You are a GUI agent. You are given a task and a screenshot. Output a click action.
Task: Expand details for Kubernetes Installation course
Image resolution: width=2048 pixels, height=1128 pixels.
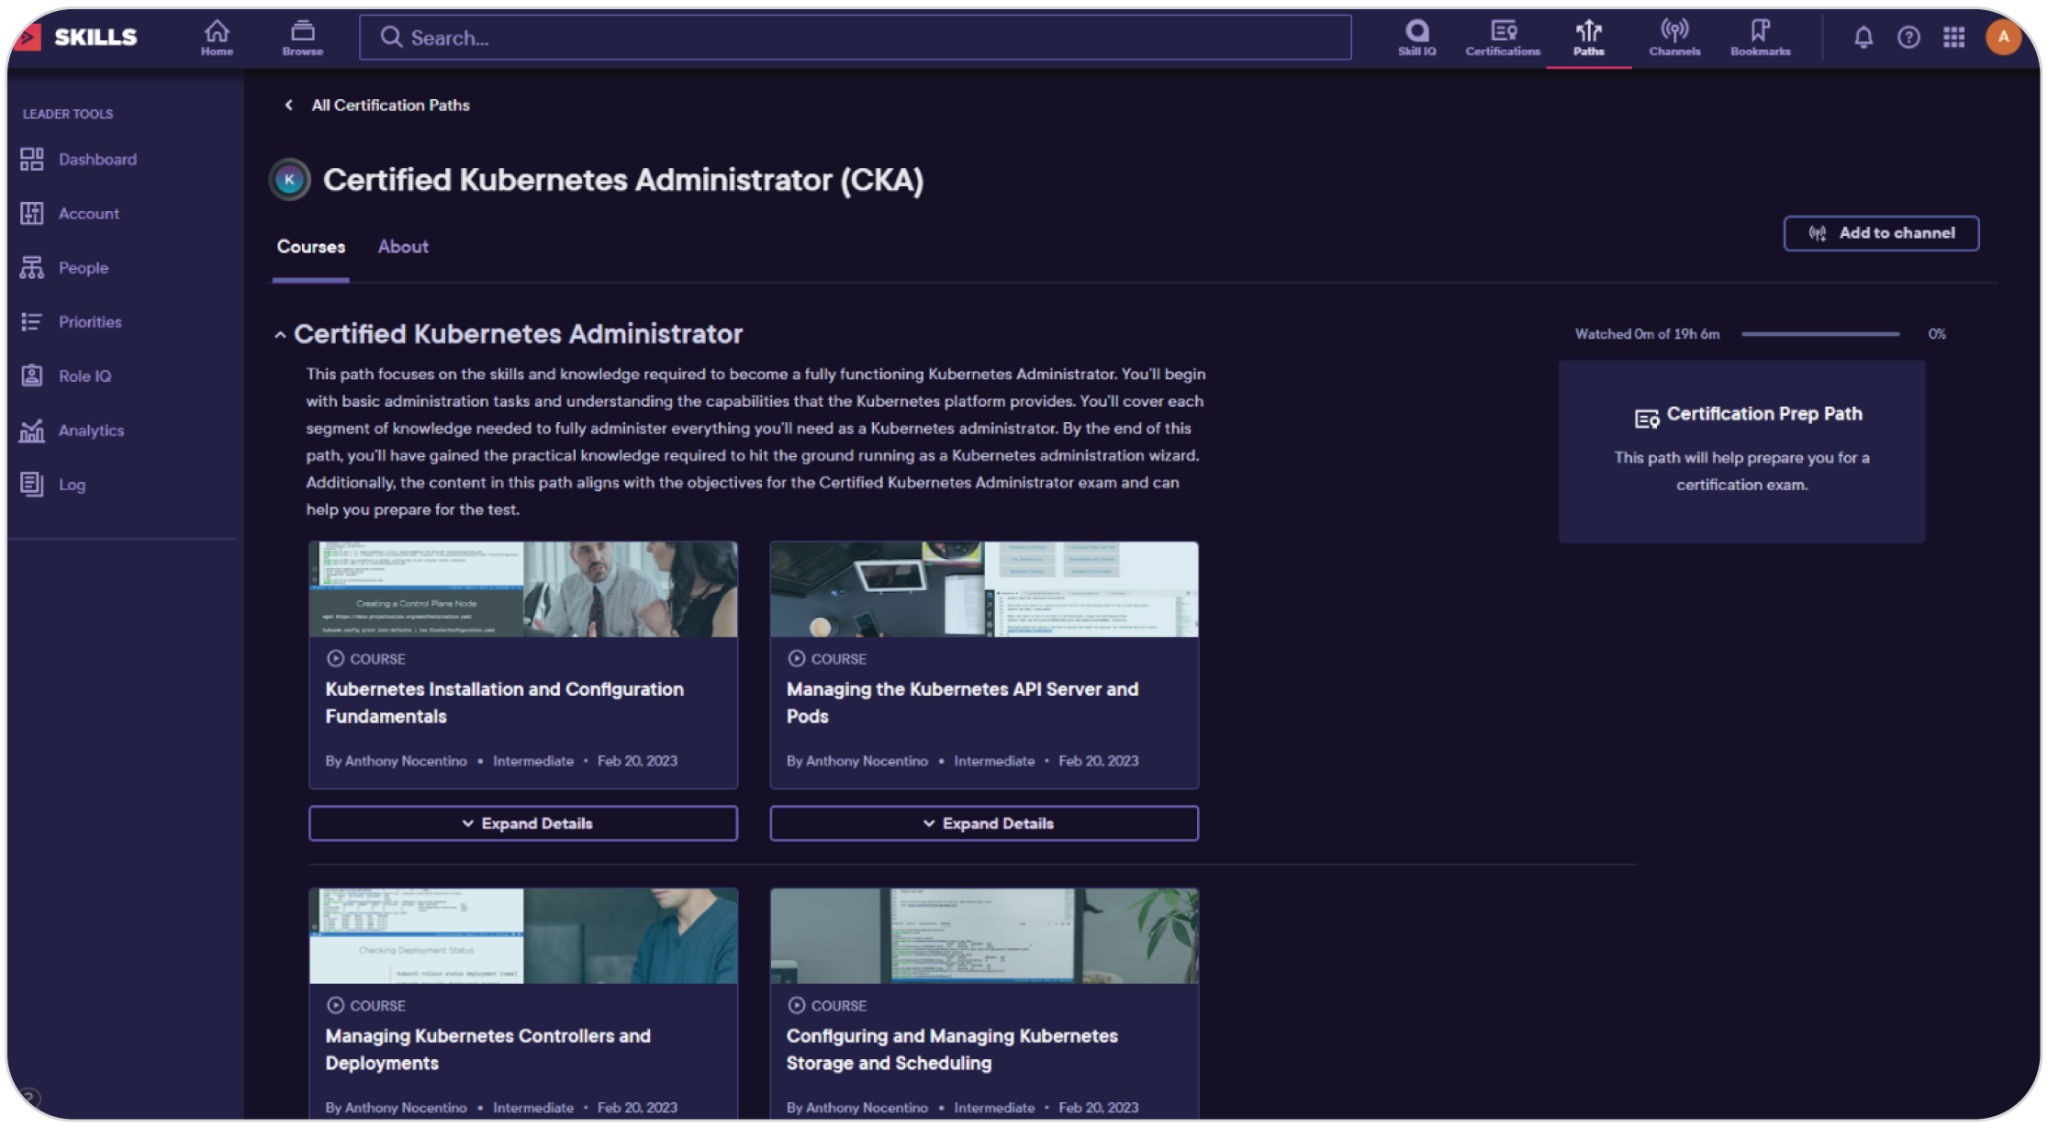click(523, 823)
